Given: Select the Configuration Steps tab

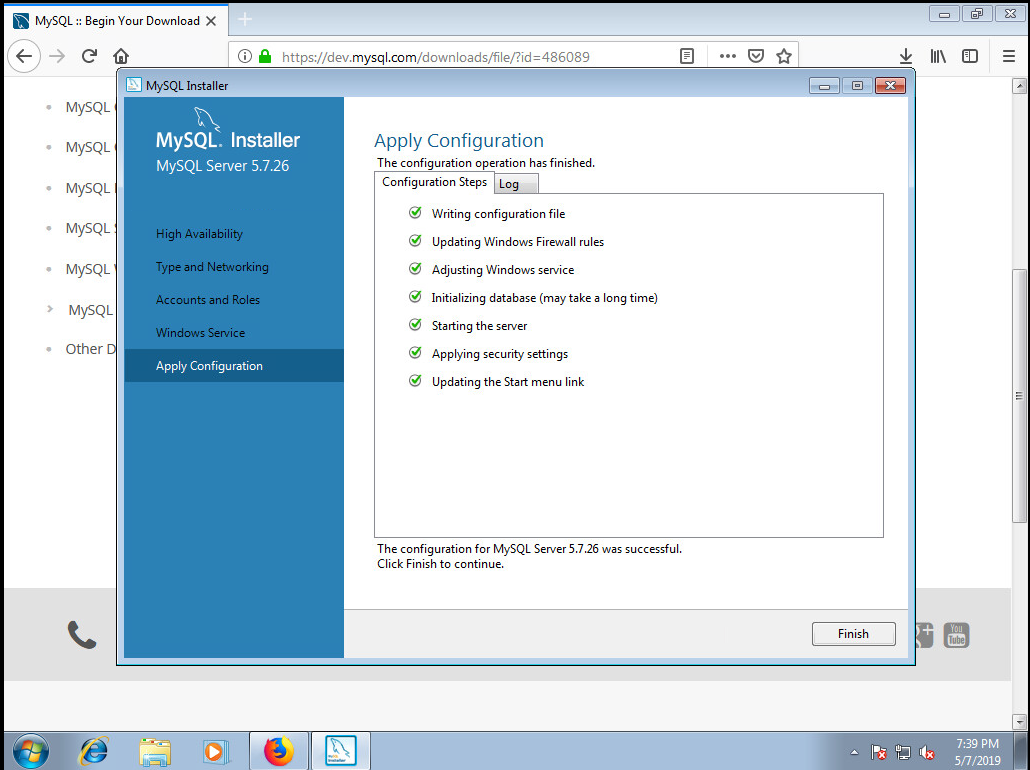Looking at the screenshot, I should pyautogui.click(x=434, y=182).
